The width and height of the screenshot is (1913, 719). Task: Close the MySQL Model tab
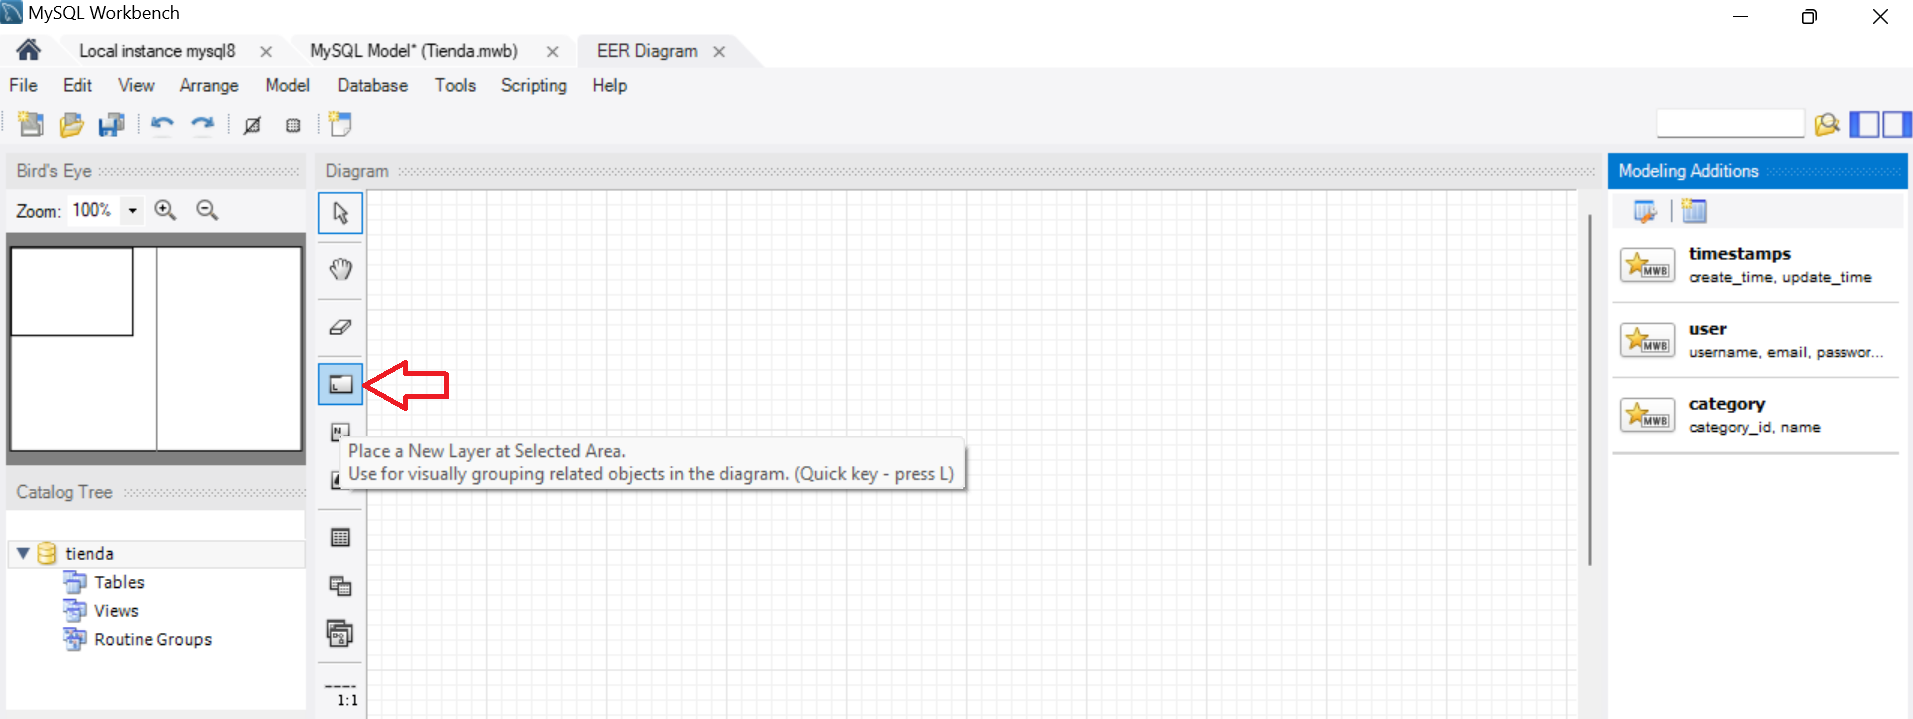553,52
